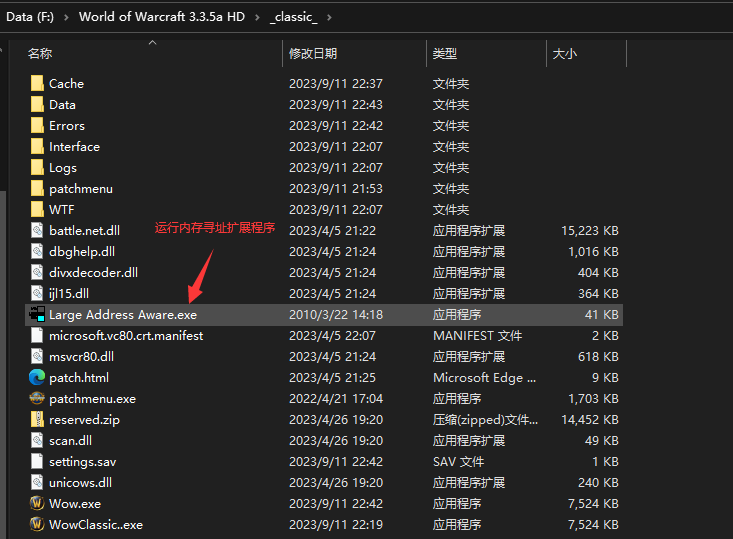The width and height of the screenshot is (733, 539).
Task: Click the battle.net.dll file icon
Action: click(x=37, y=230)
